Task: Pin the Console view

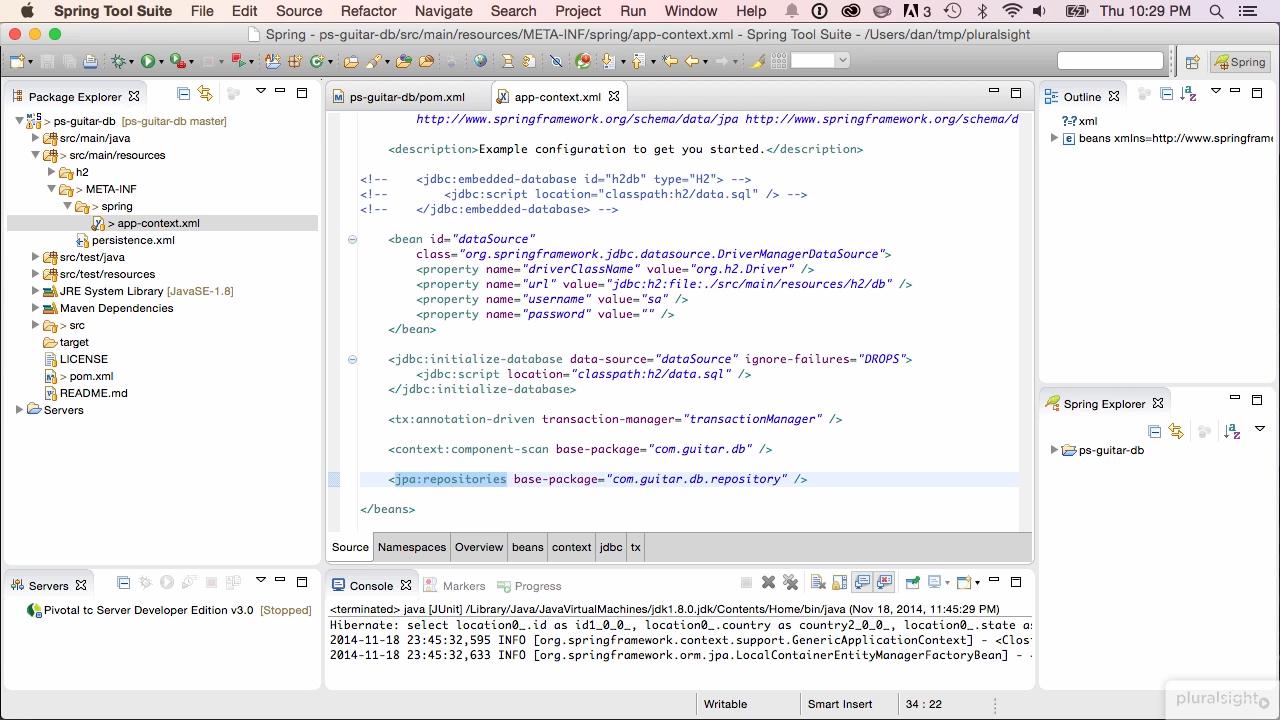Action: (912, 582)
